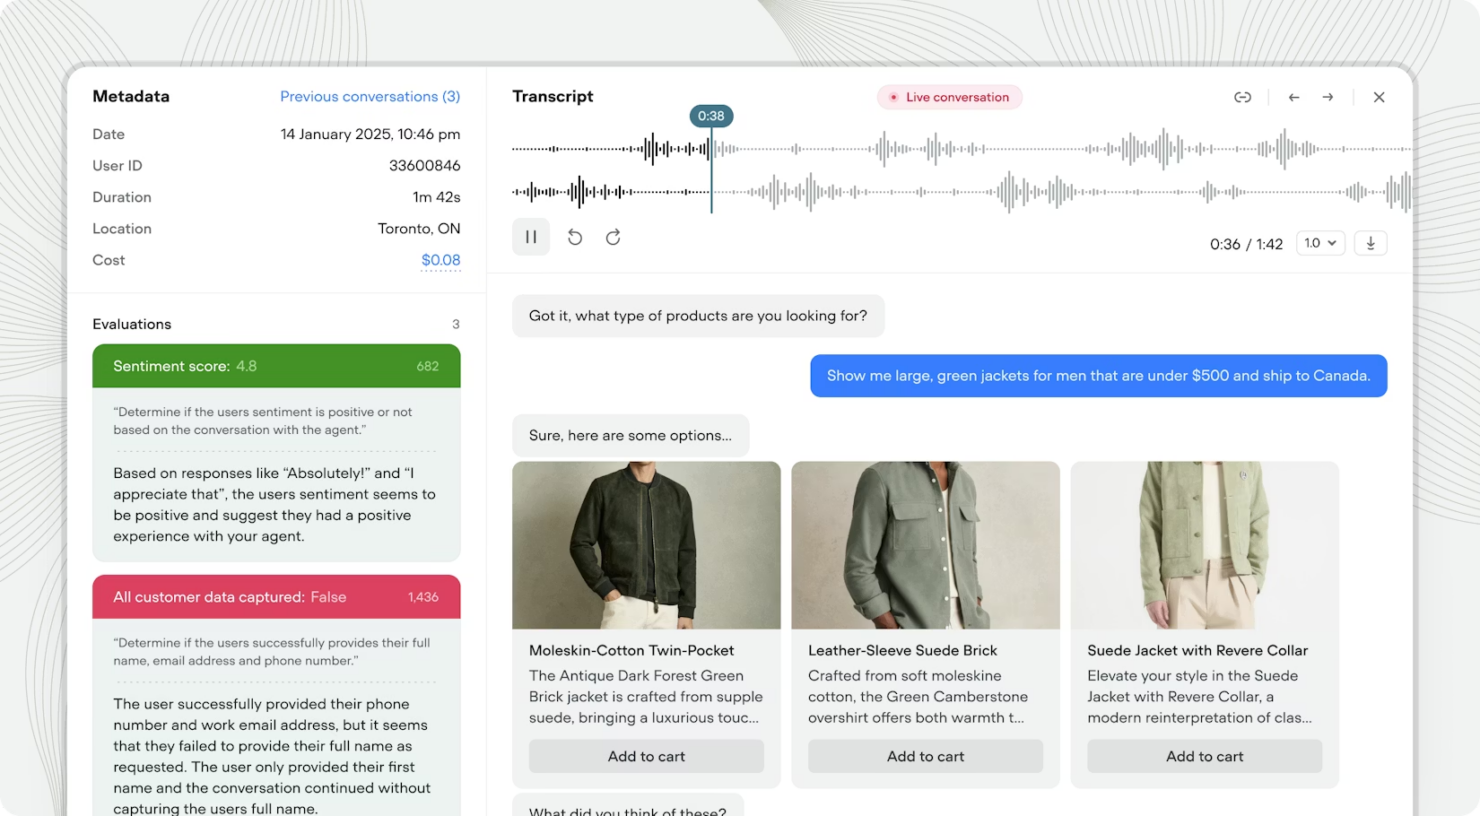The height and width of the screenshot is (816, 1480).
Task: Go to the next conversation using the arrow
Action: [x=1328, y=97]
